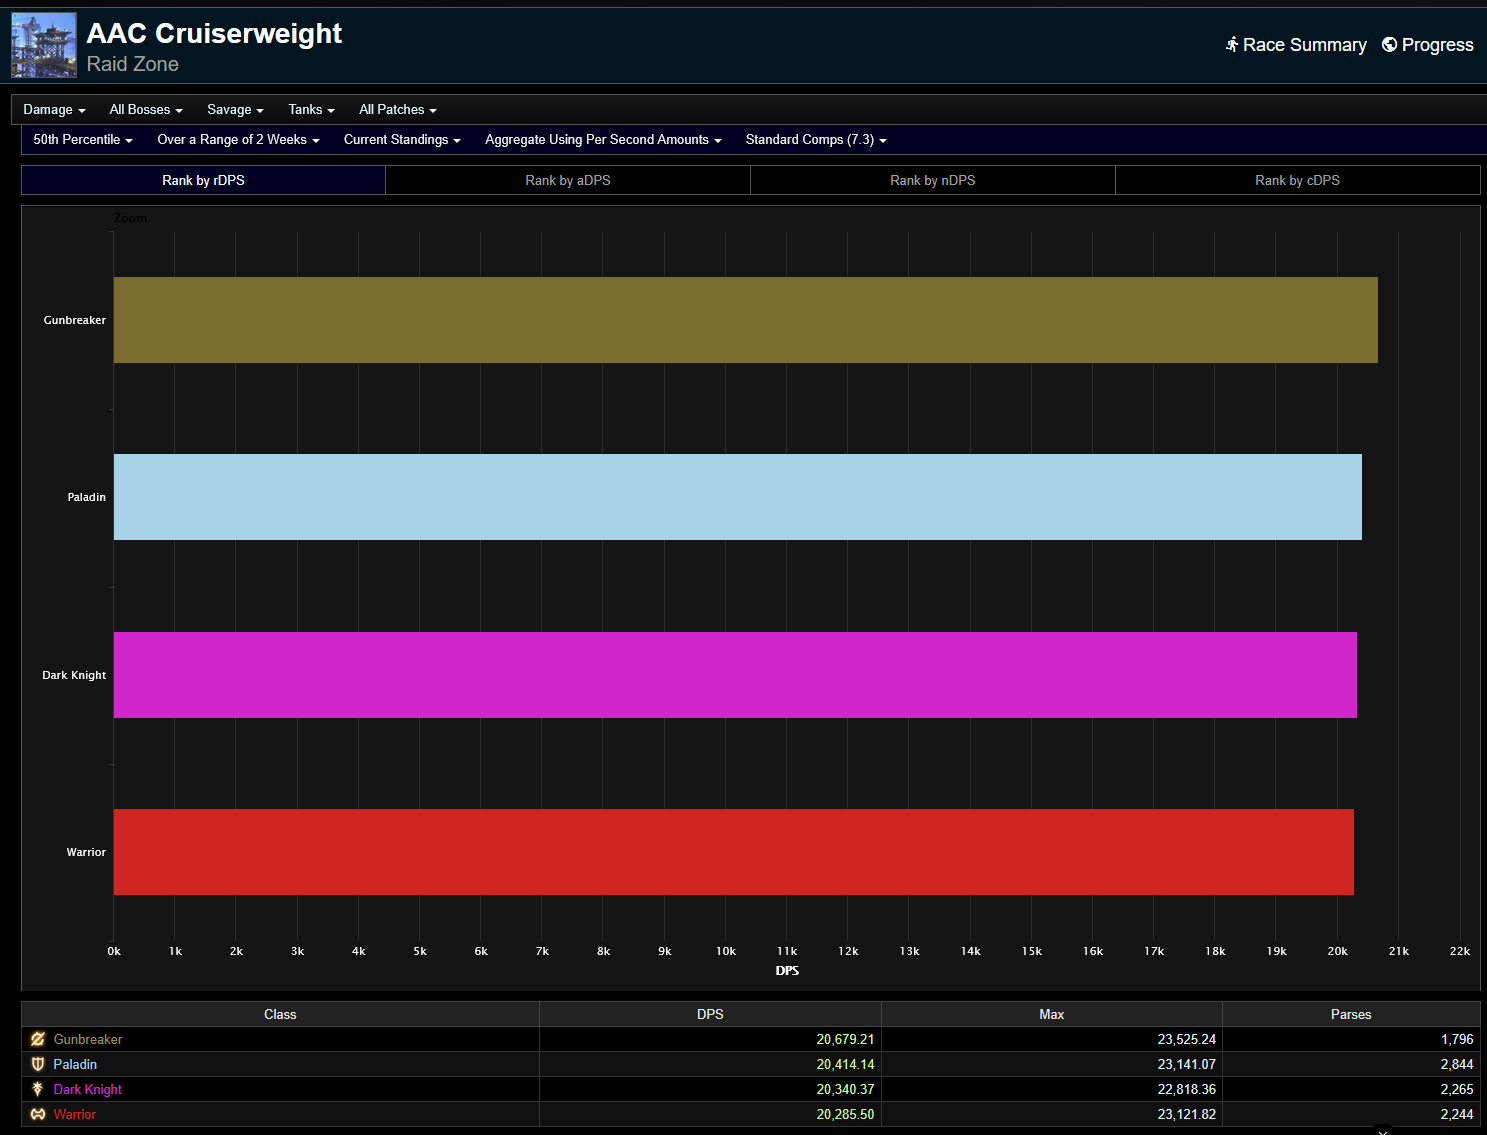1487x1135 pixels.
Task: Click the Paladin shield job icon in the table
Action: [x=38, y=1064]
